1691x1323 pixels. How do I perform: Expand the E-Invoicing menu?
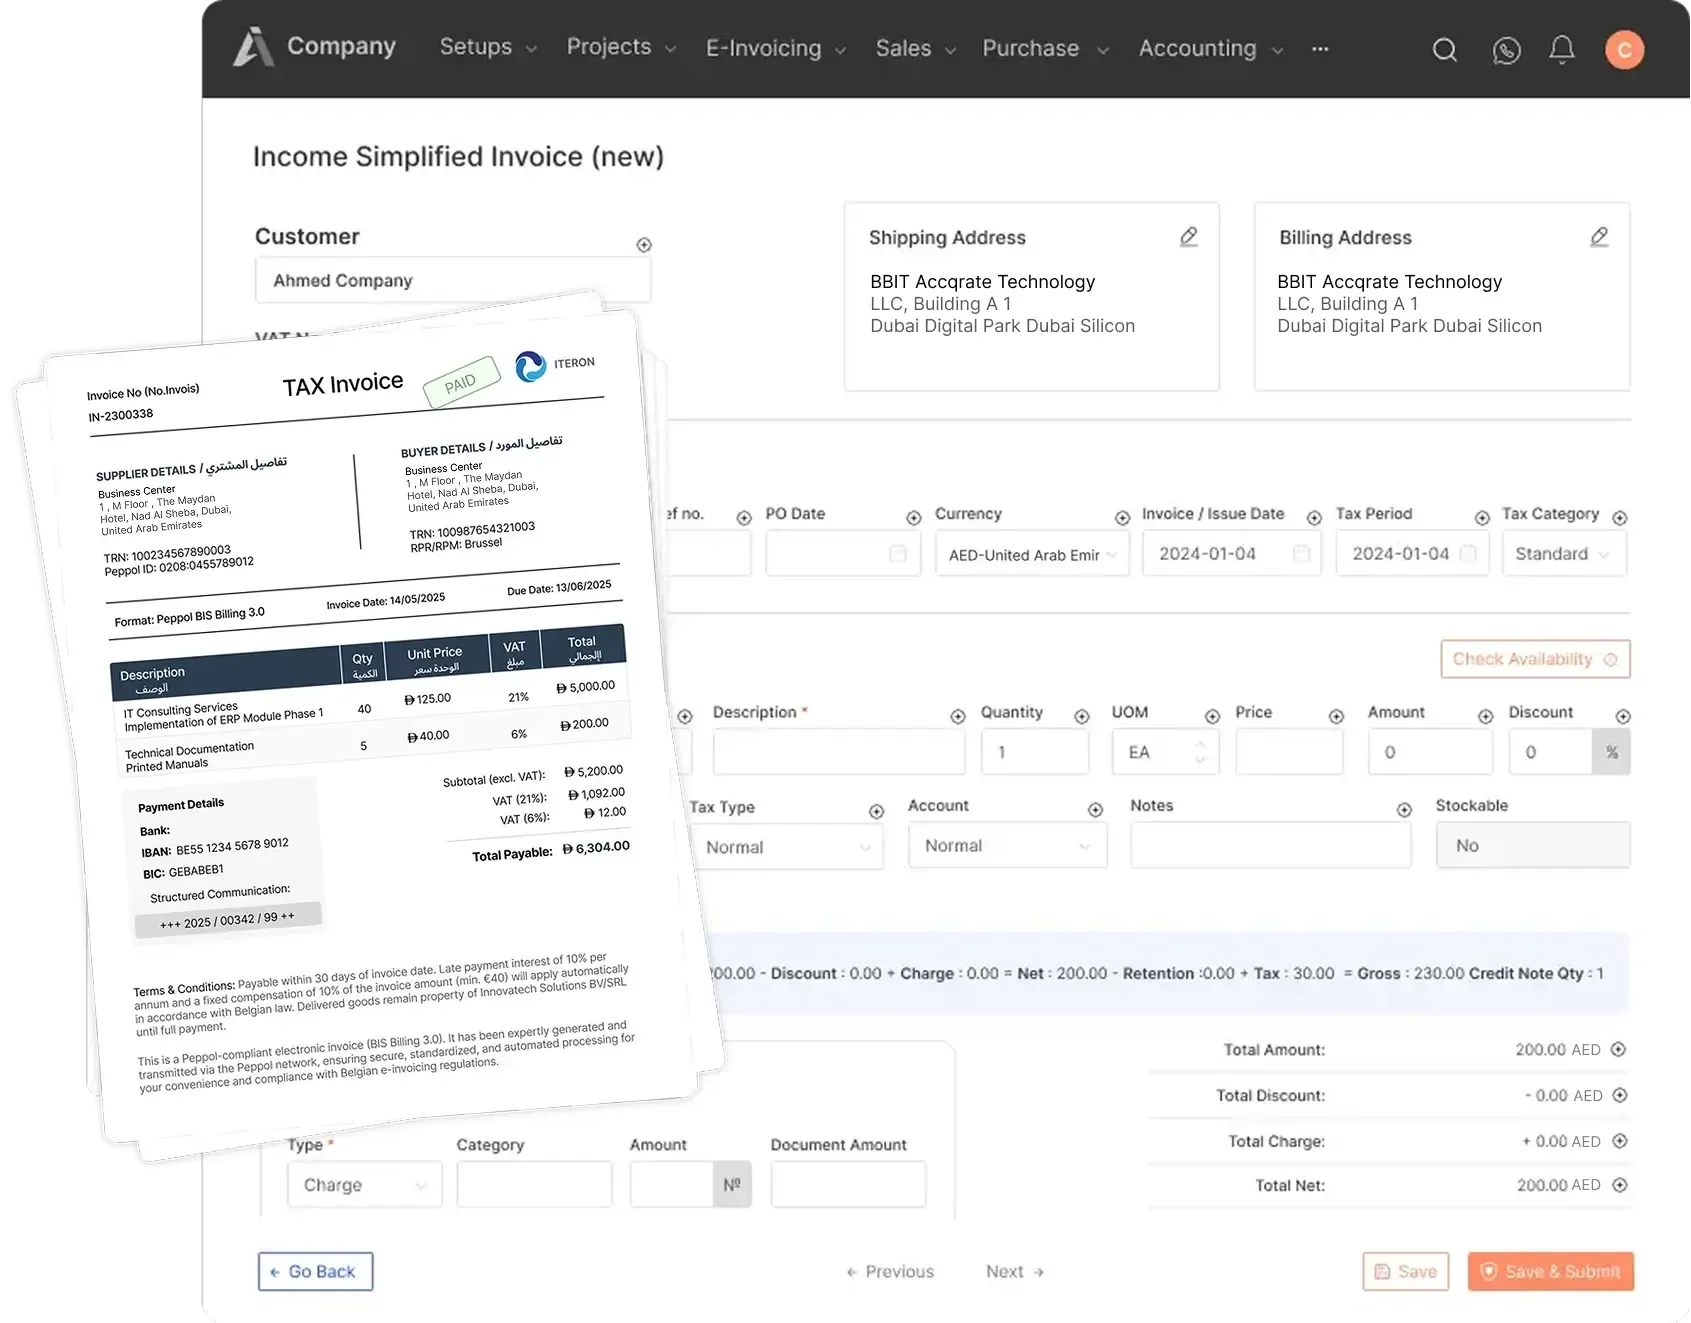(x=776, y=48)
